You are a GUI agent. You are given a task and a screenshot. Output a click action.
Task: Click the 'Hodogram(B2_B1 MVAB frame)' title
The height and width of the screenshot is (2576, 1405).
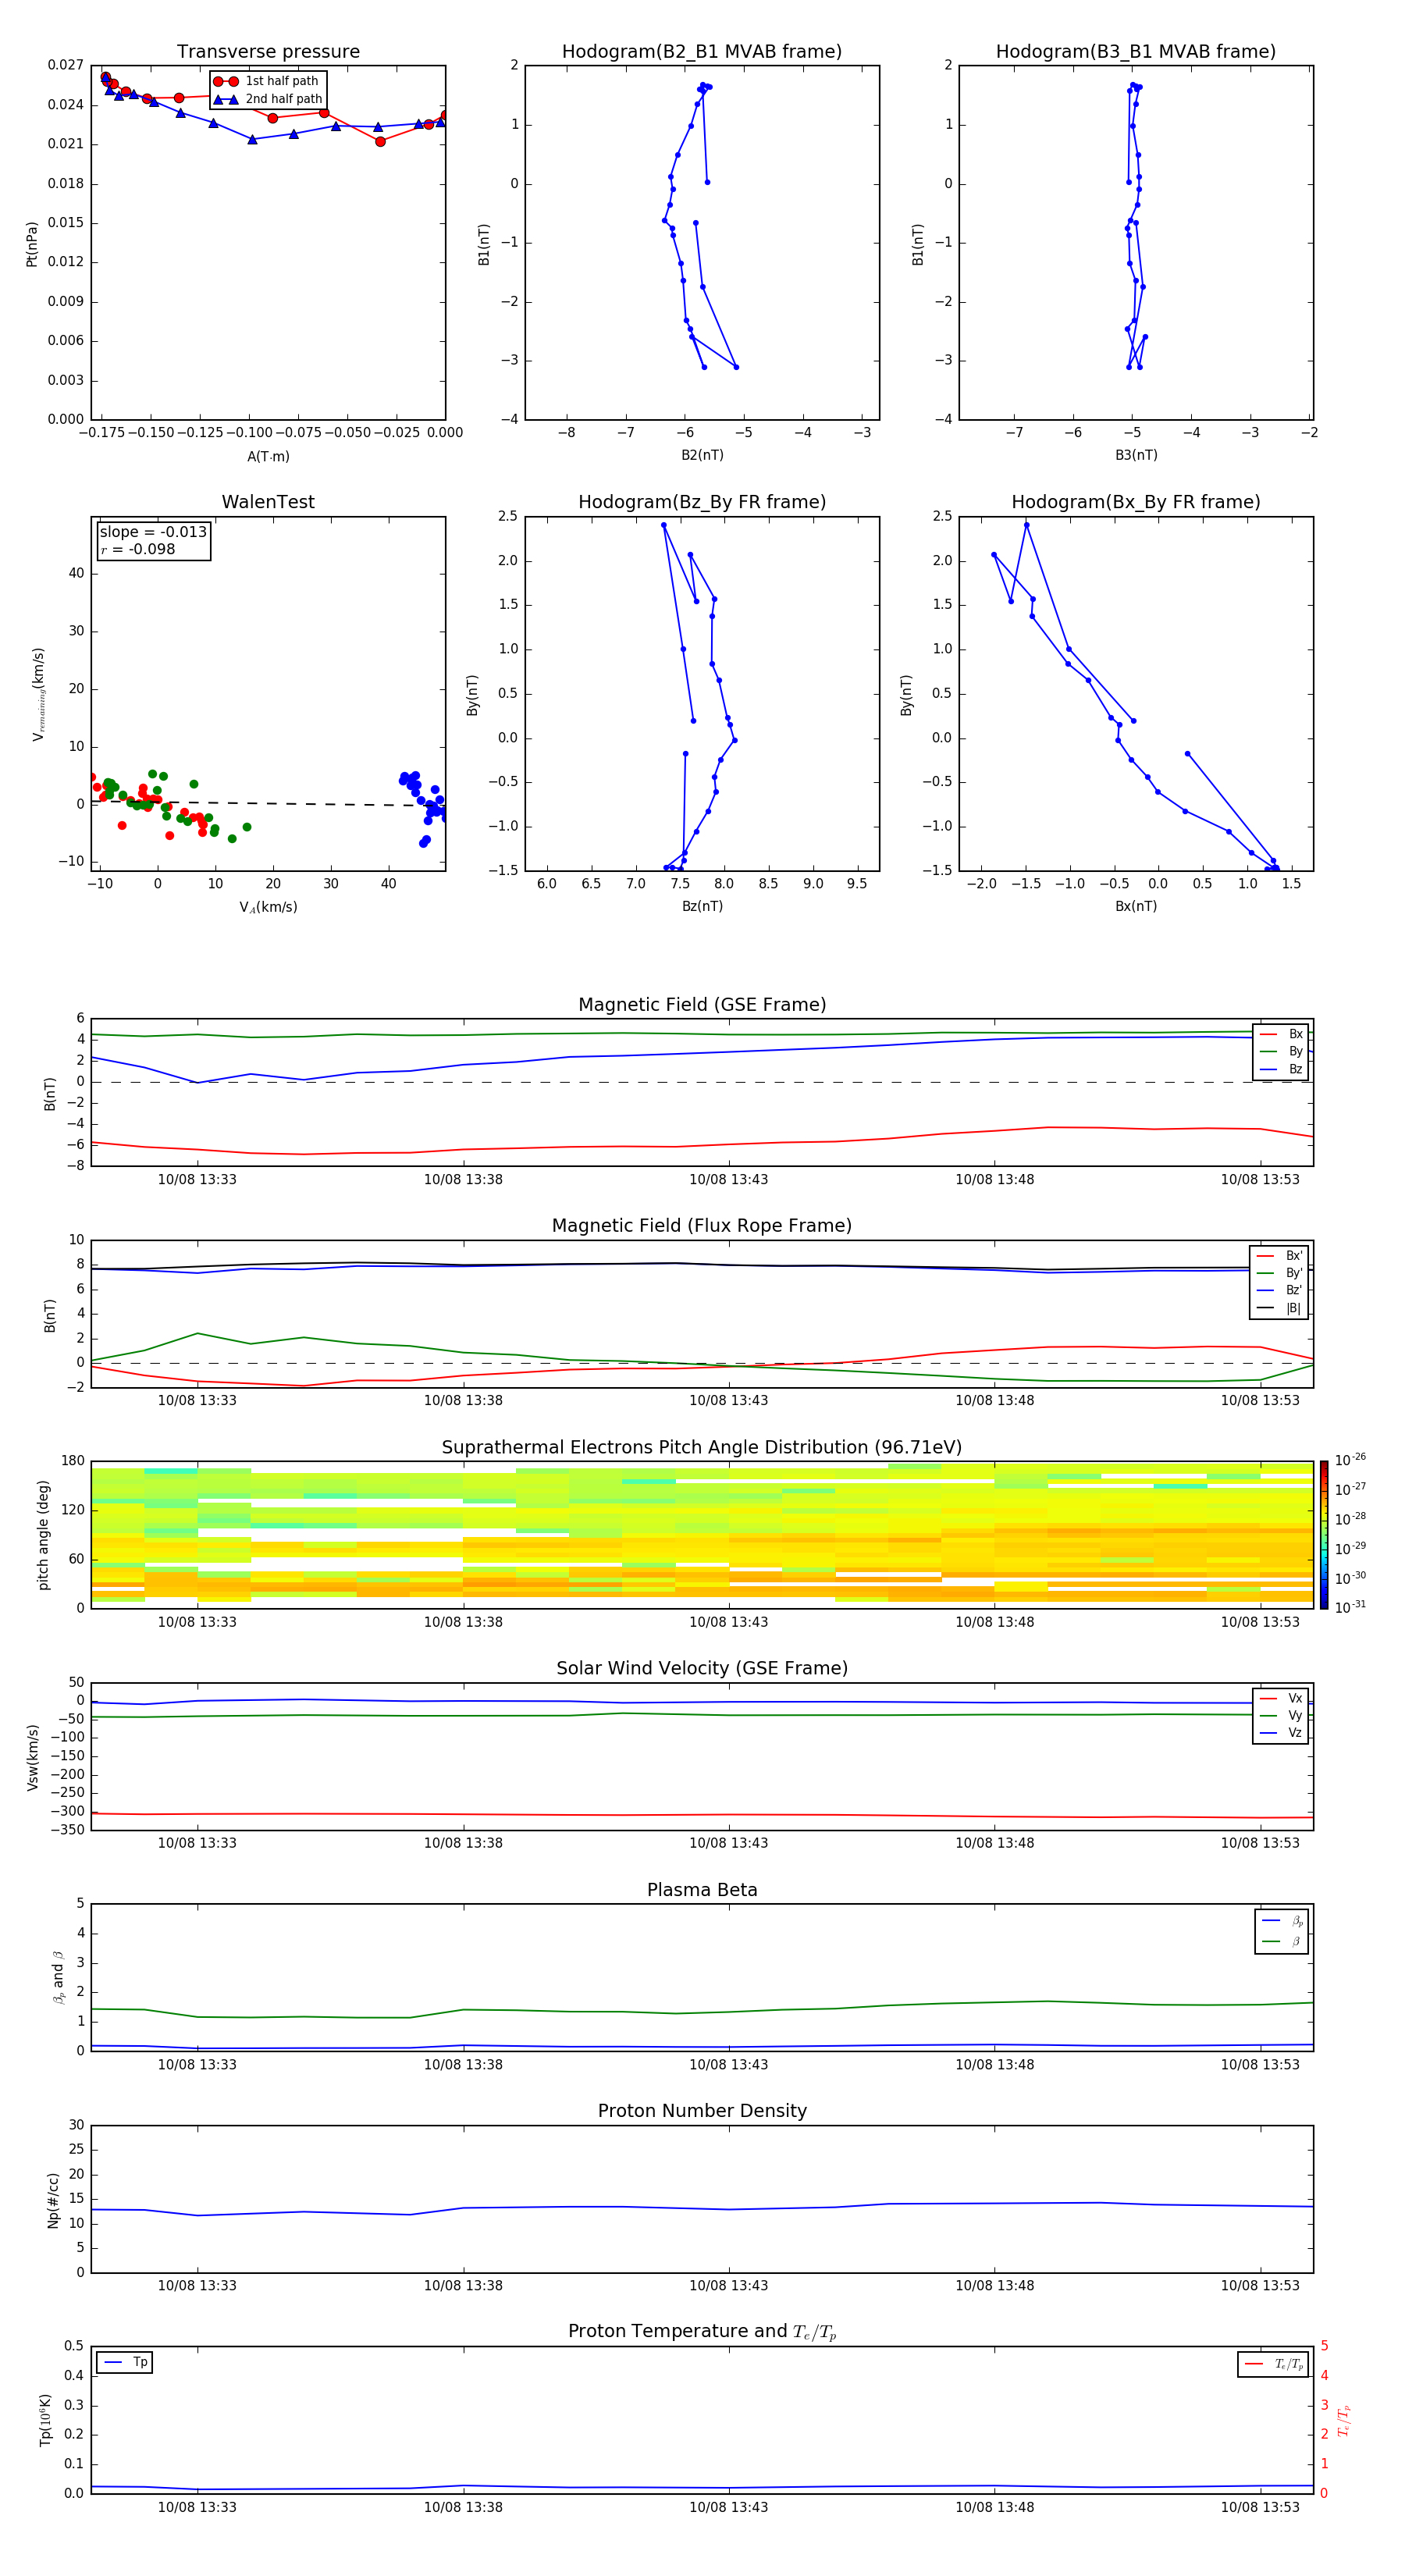701,51
